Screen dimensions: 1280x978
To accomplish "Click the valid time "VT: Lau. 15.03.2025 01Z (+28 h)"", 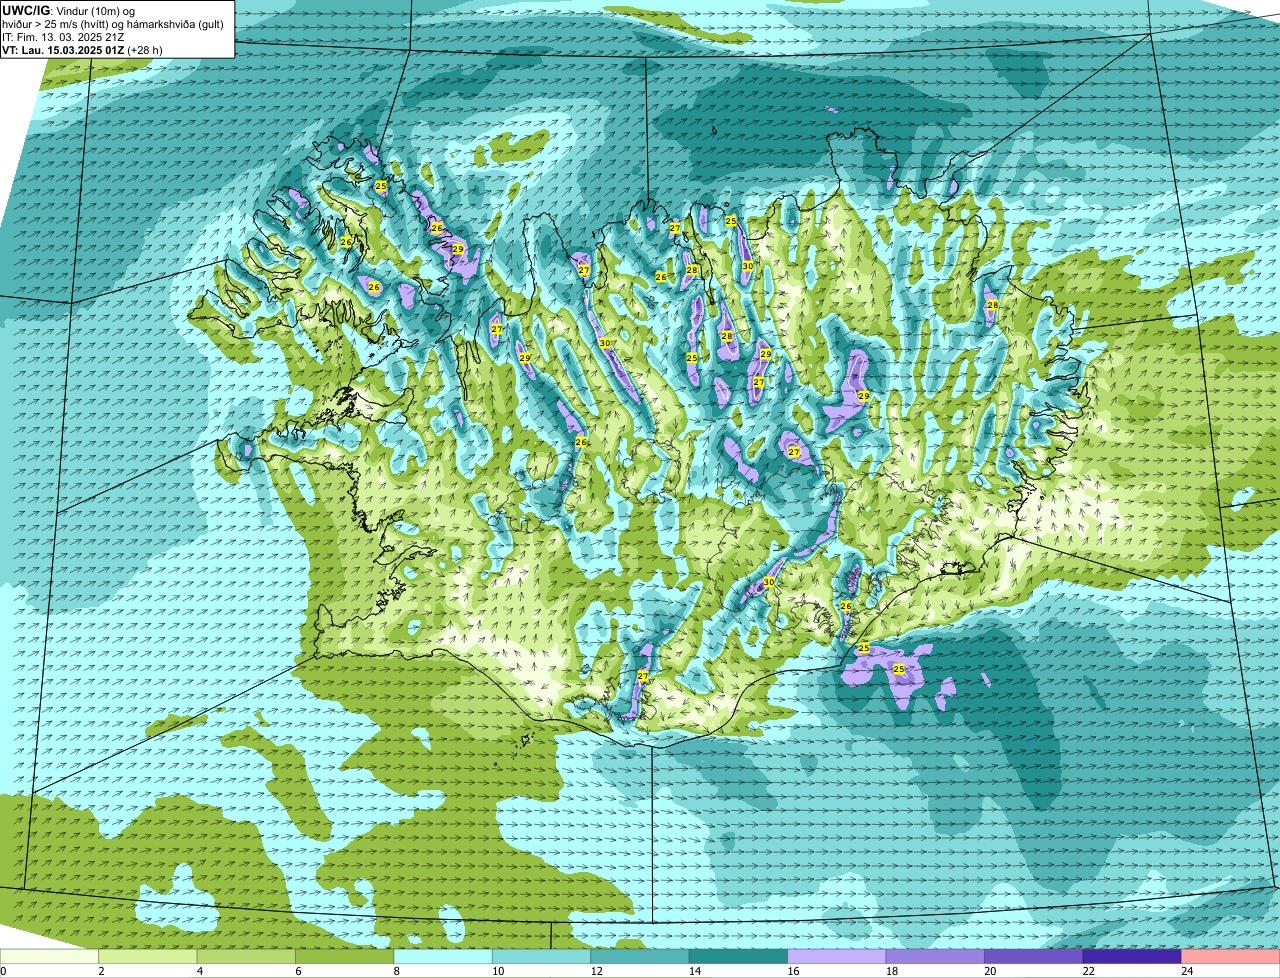I will tap(82, 49).
